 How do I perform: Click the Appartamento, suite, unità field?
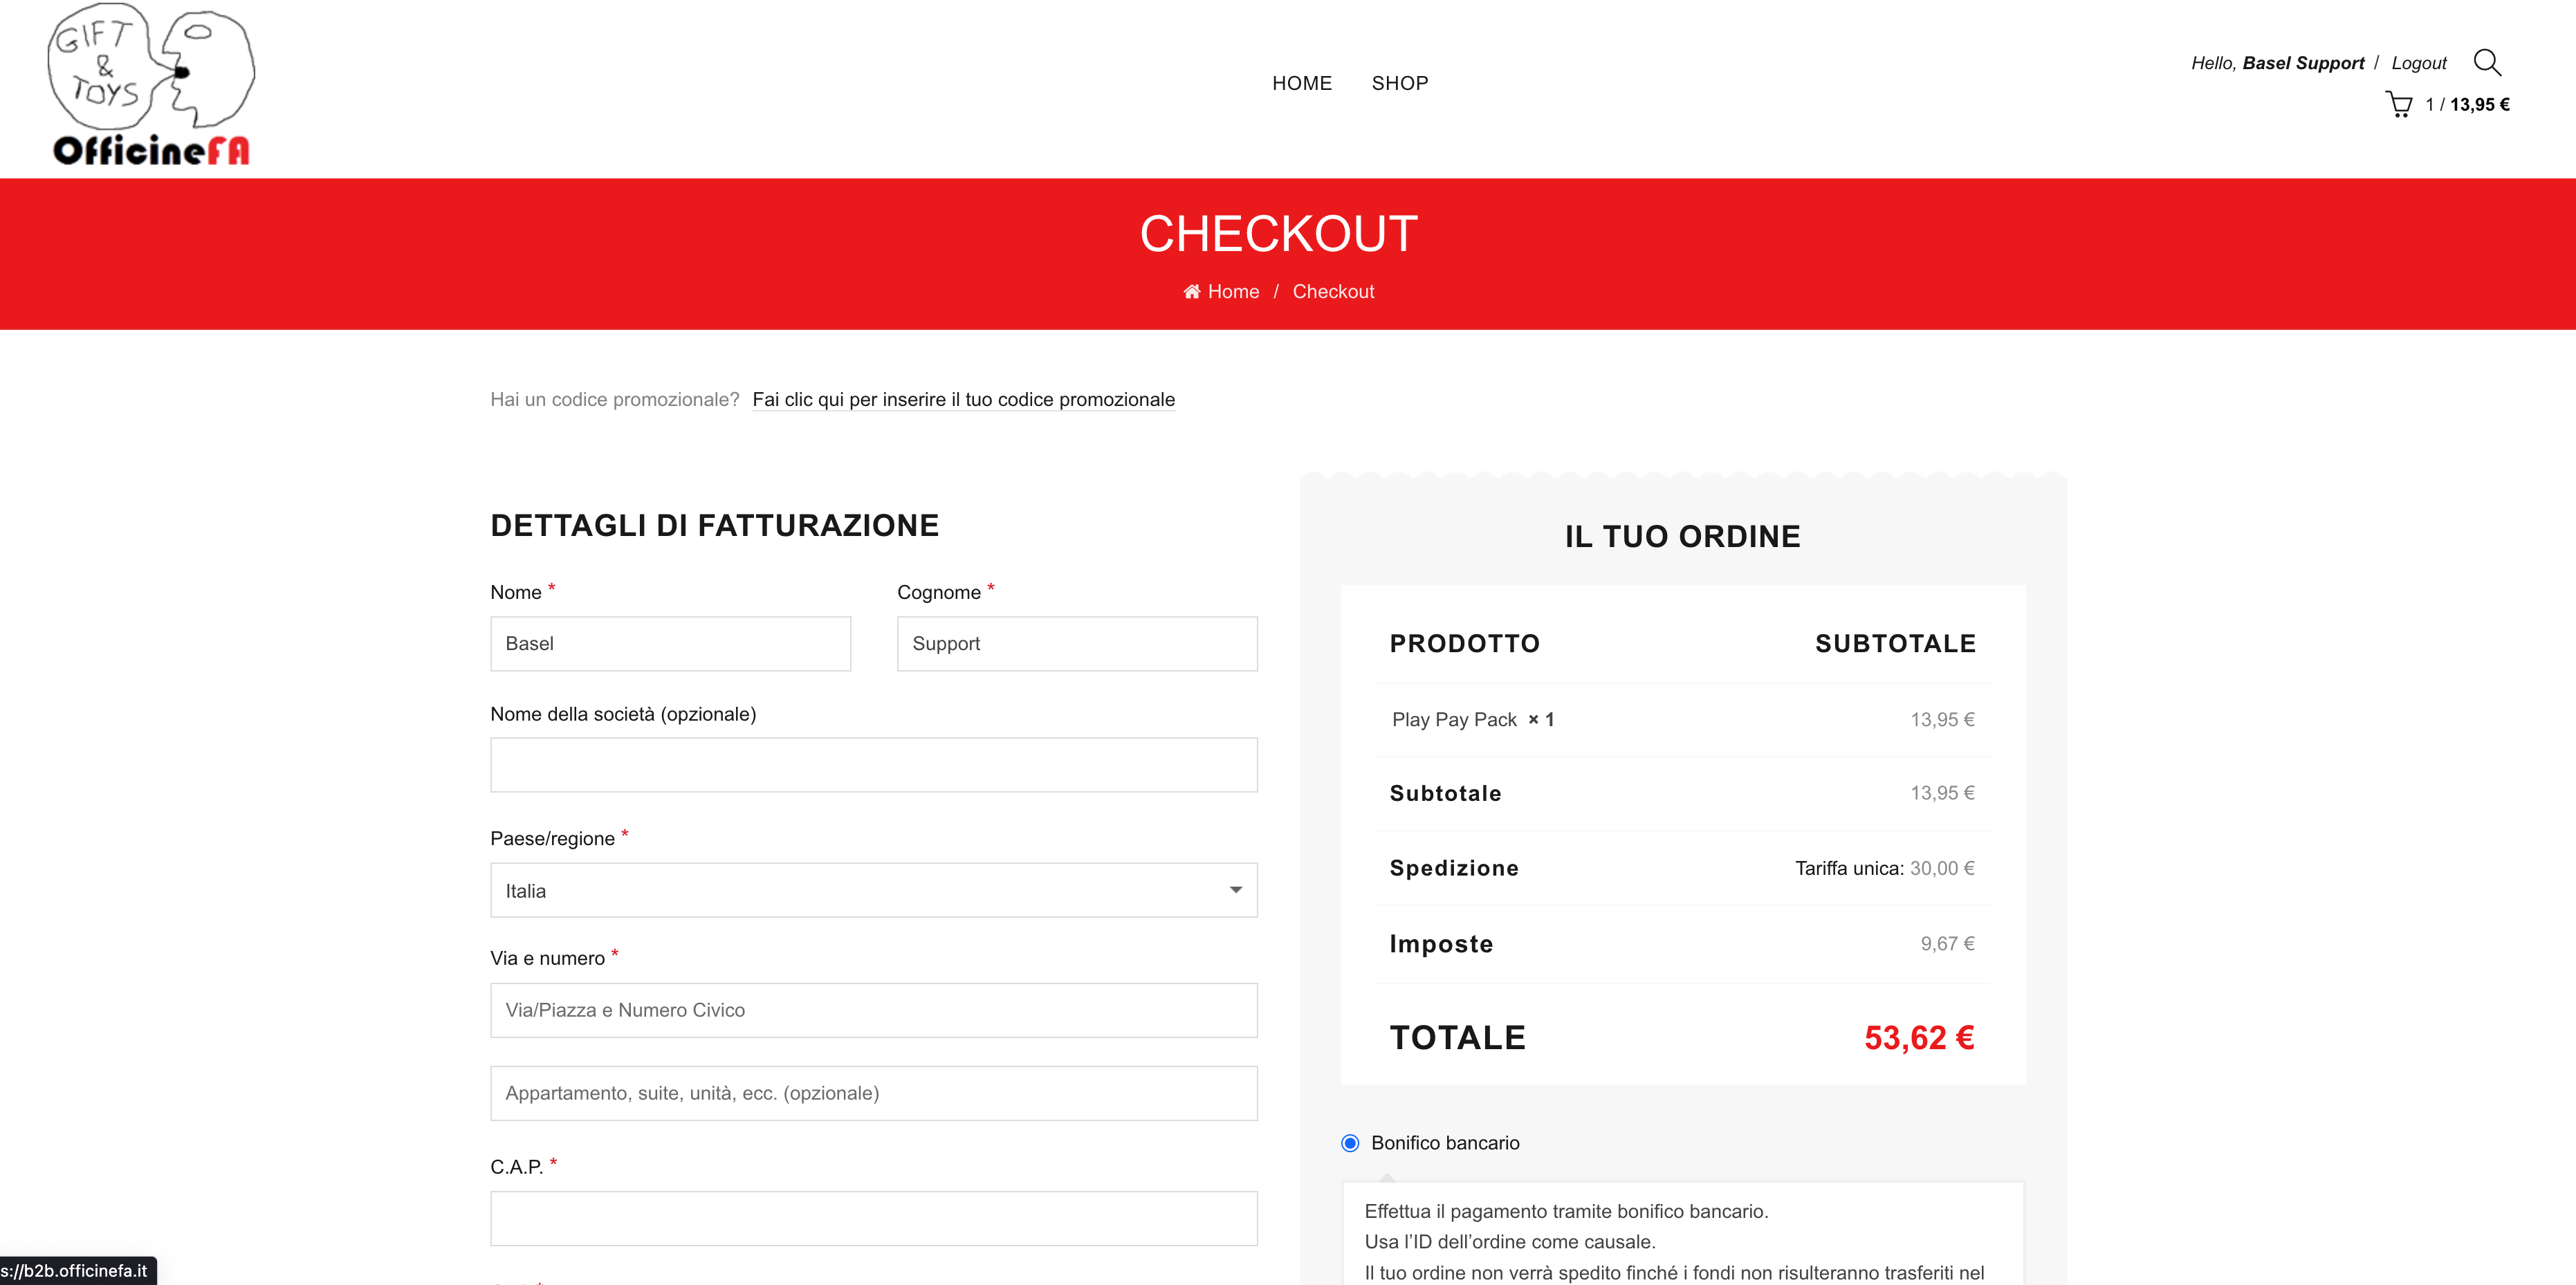coord(873,1093)
